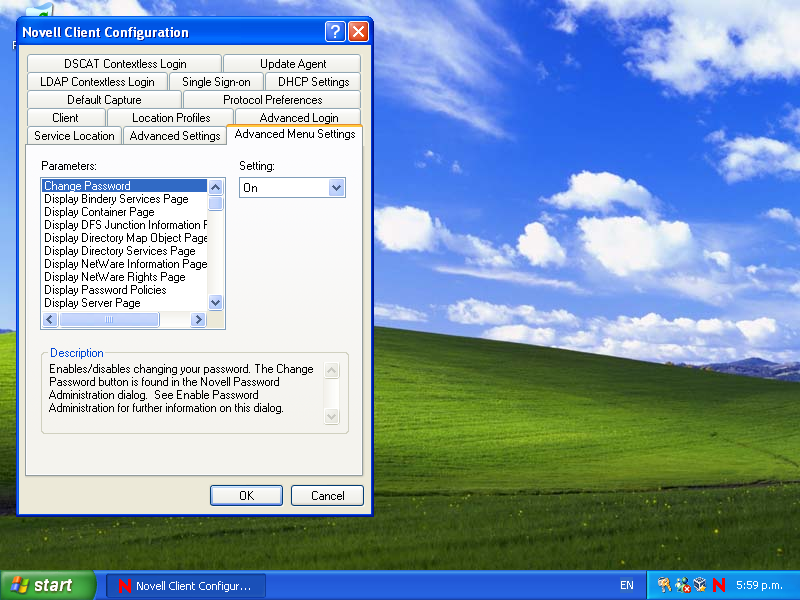Switch to the Advanced Login tab
The height and width of the screenshot is (600, 800).
pyautogui.click(x=299, y=118)
